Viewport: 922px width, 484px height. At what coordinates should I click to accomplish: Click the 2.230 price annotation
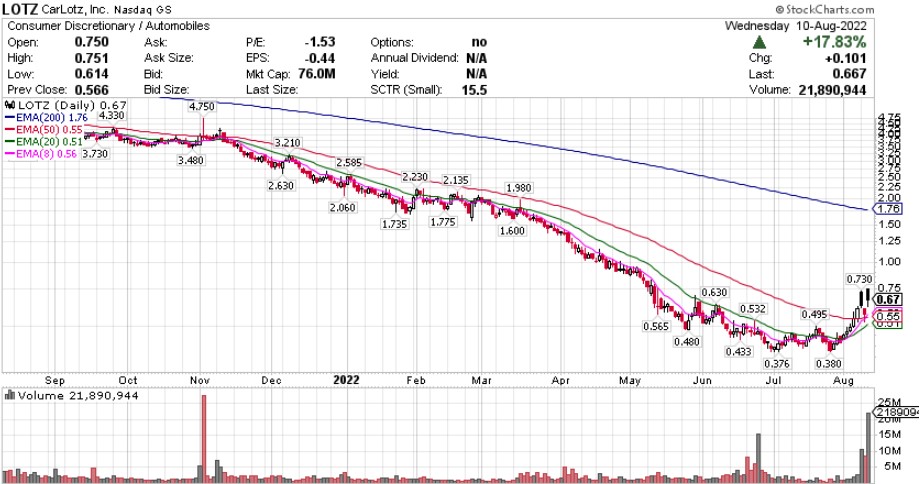coord(415,176)
